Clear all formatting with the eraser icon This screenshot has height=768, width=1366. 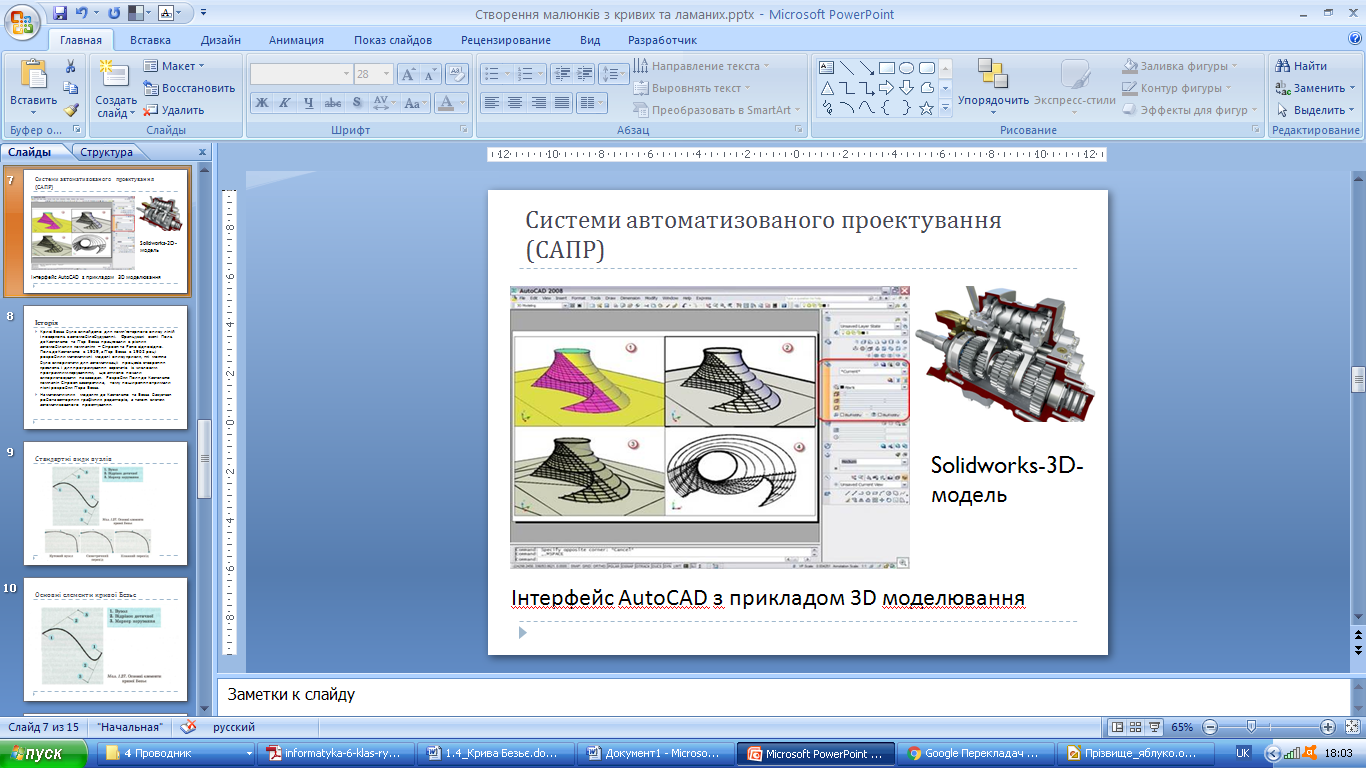[x=457, y=74]
